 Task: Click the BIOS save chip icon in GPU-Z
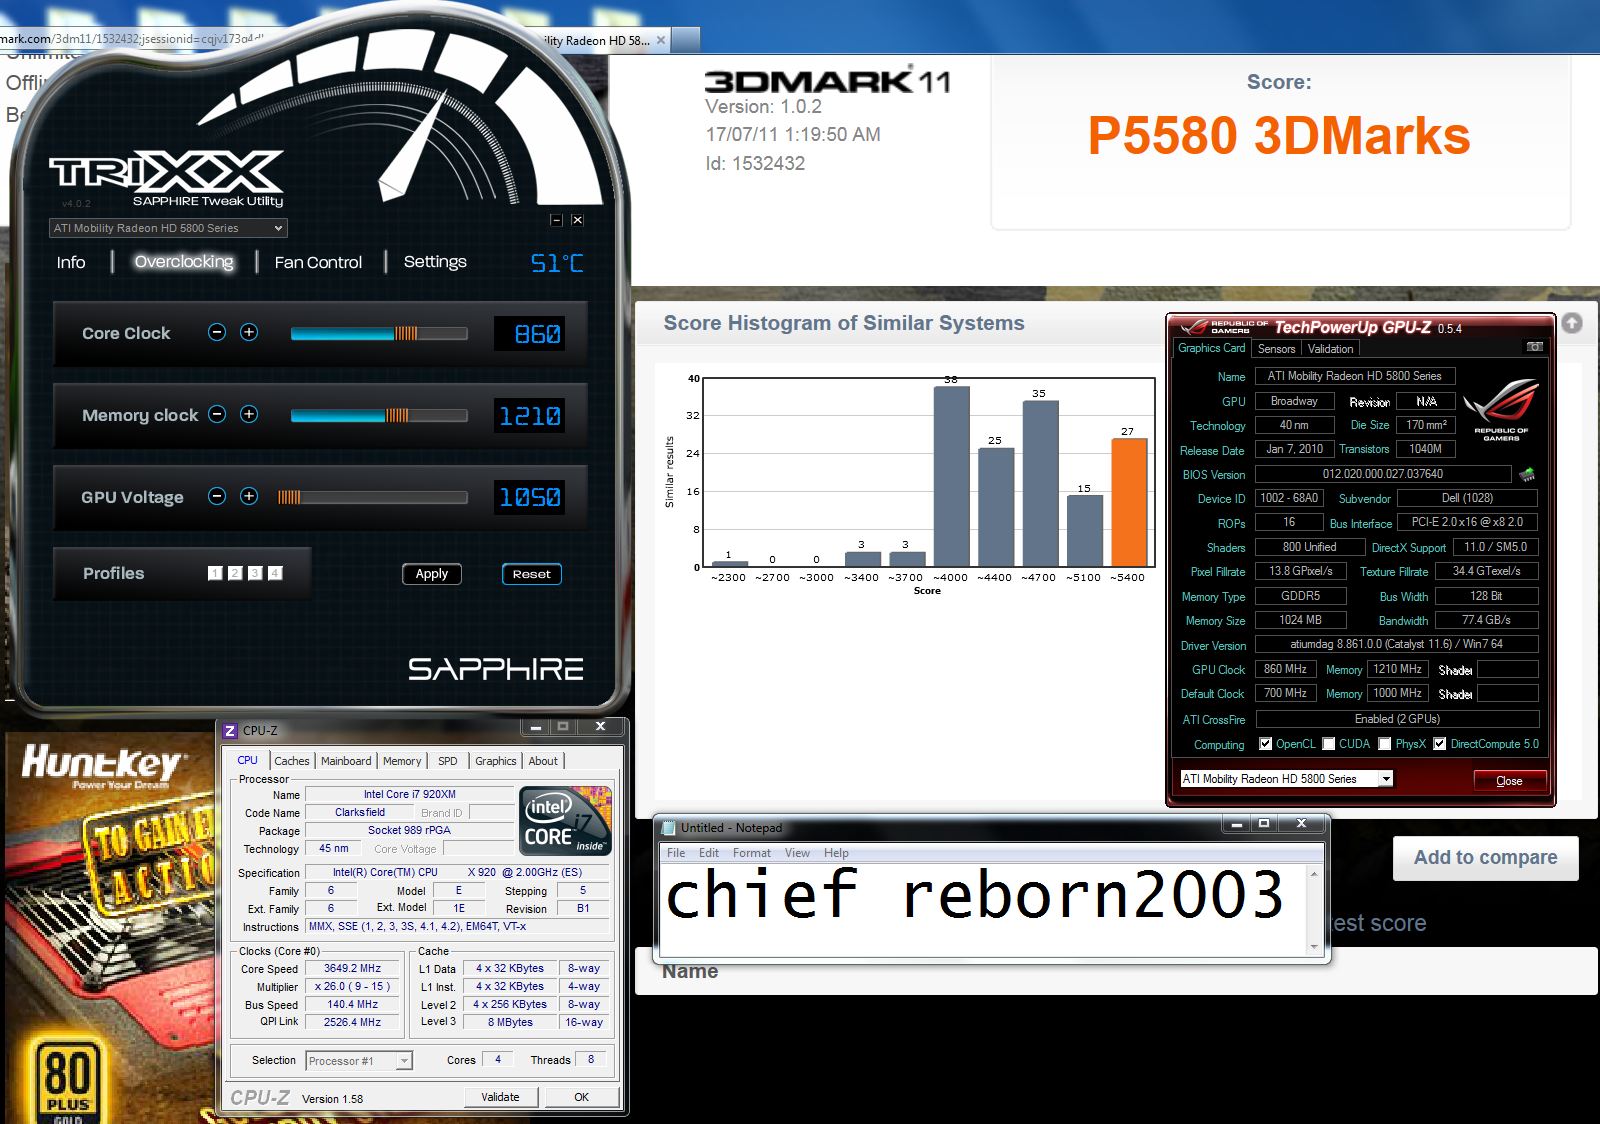point(1527,474)
